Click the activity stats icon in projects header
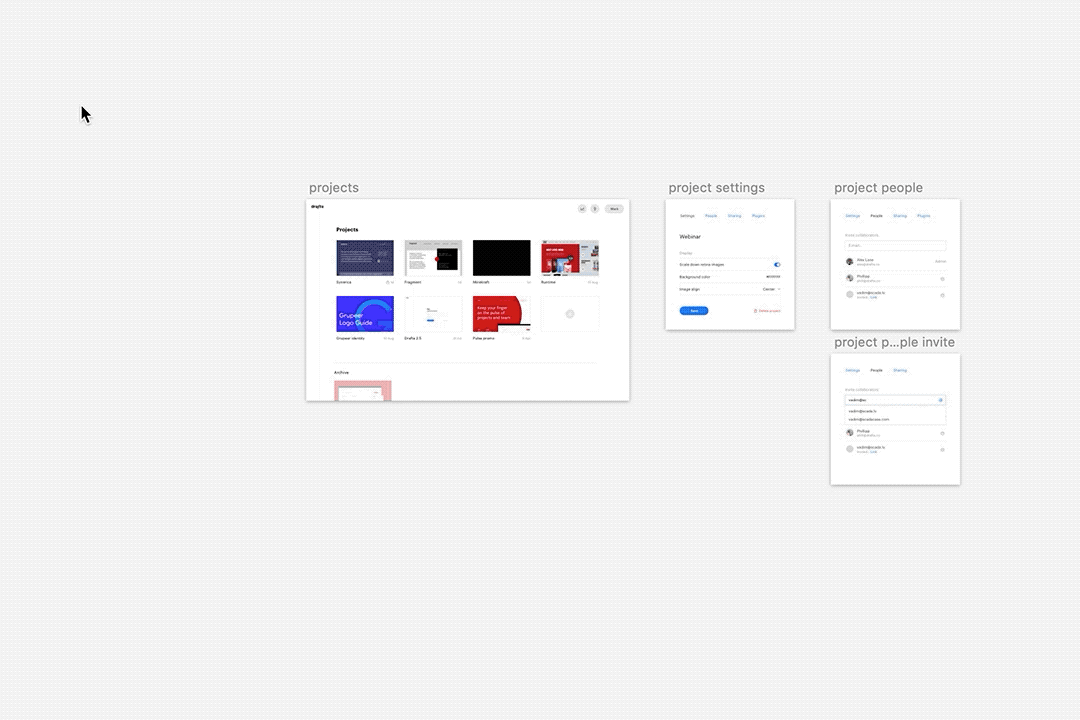1080x720 pixels. click(581, 208)
